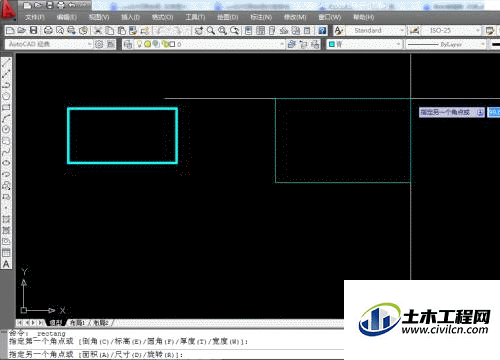Toggle the layer on/off light bulb
Viewport: 500px width, 360px height.
(x=139, y=44)
